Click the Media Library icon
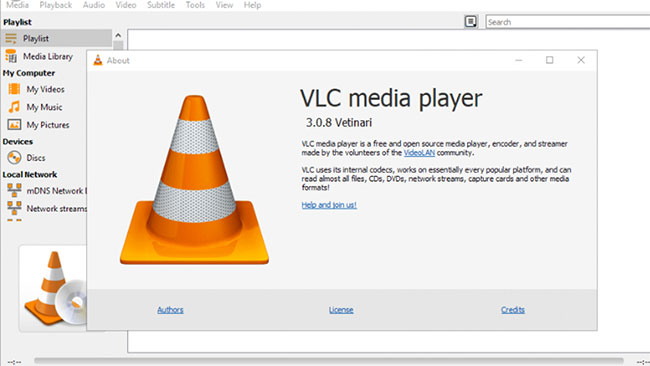The width and height of the screenshot is (650, 366). pos(11,56)
